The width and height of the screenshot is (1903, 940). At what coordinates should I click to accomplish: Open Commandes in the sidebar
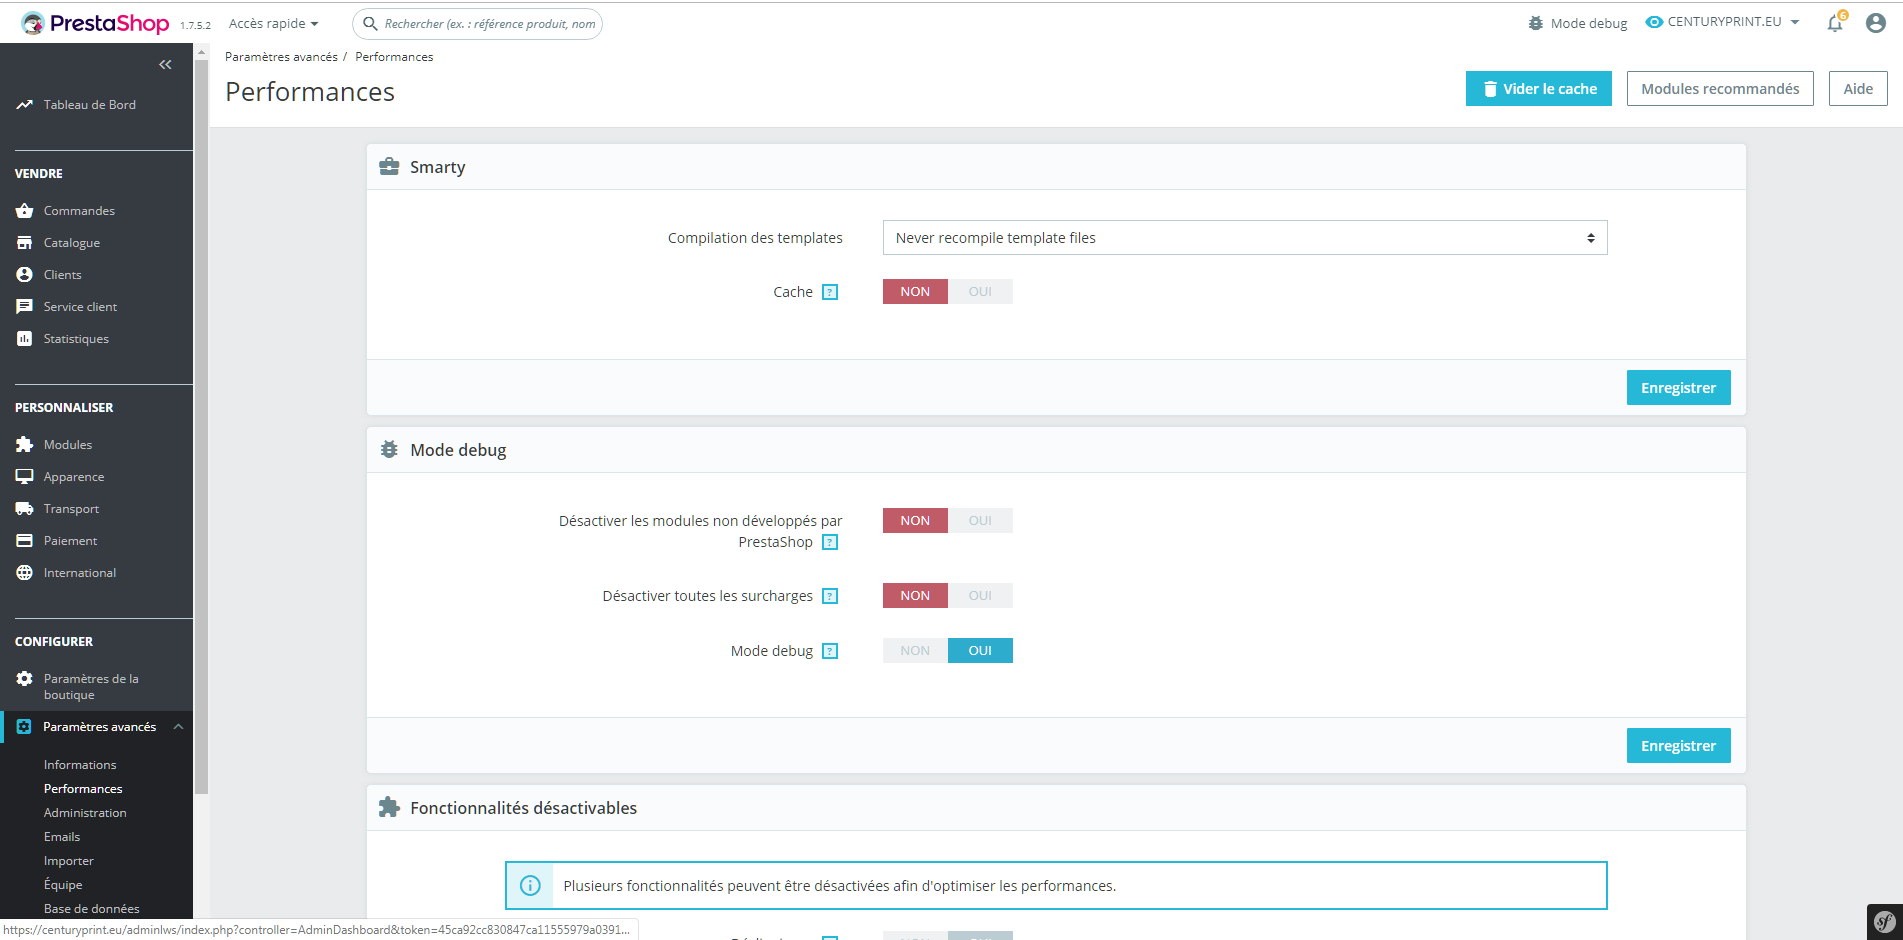click(79, 211)
